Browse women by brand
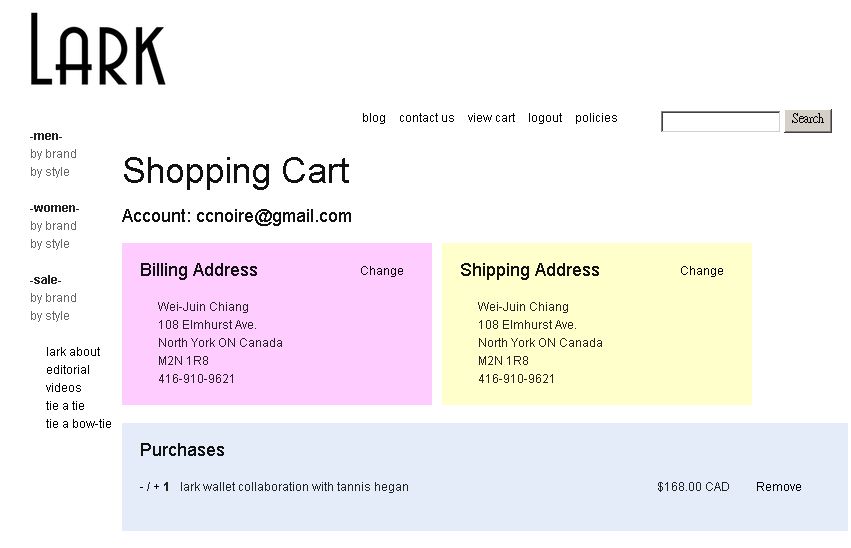 (53, 226)
